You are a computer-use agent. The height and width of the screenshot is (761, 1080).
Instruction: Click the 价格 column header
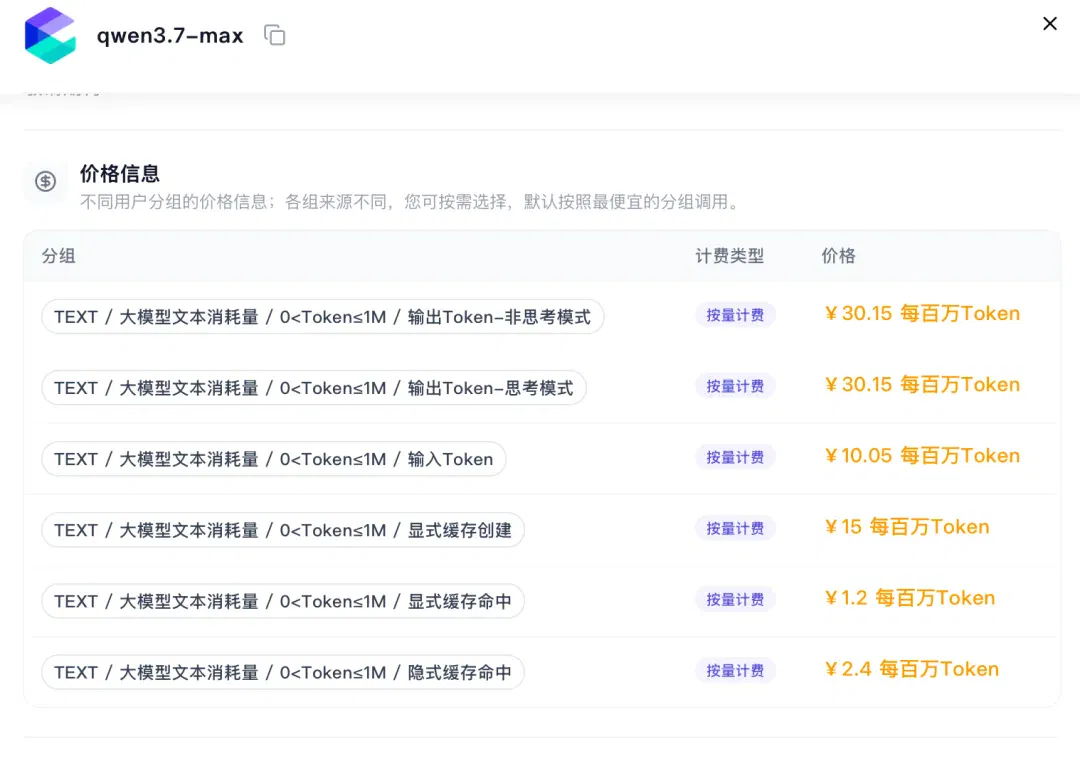pos(838,256)
